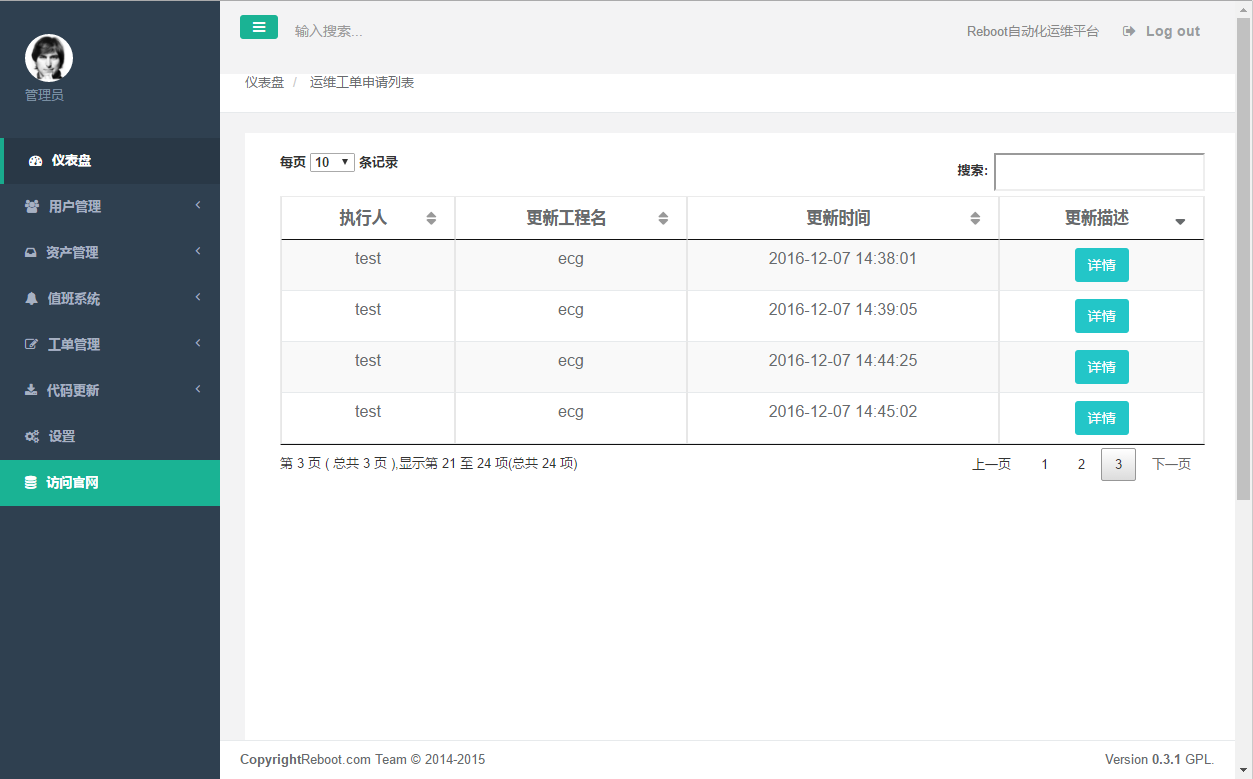Open the 设置 gears icon
Screen dimensions: 1253x779
32,436
